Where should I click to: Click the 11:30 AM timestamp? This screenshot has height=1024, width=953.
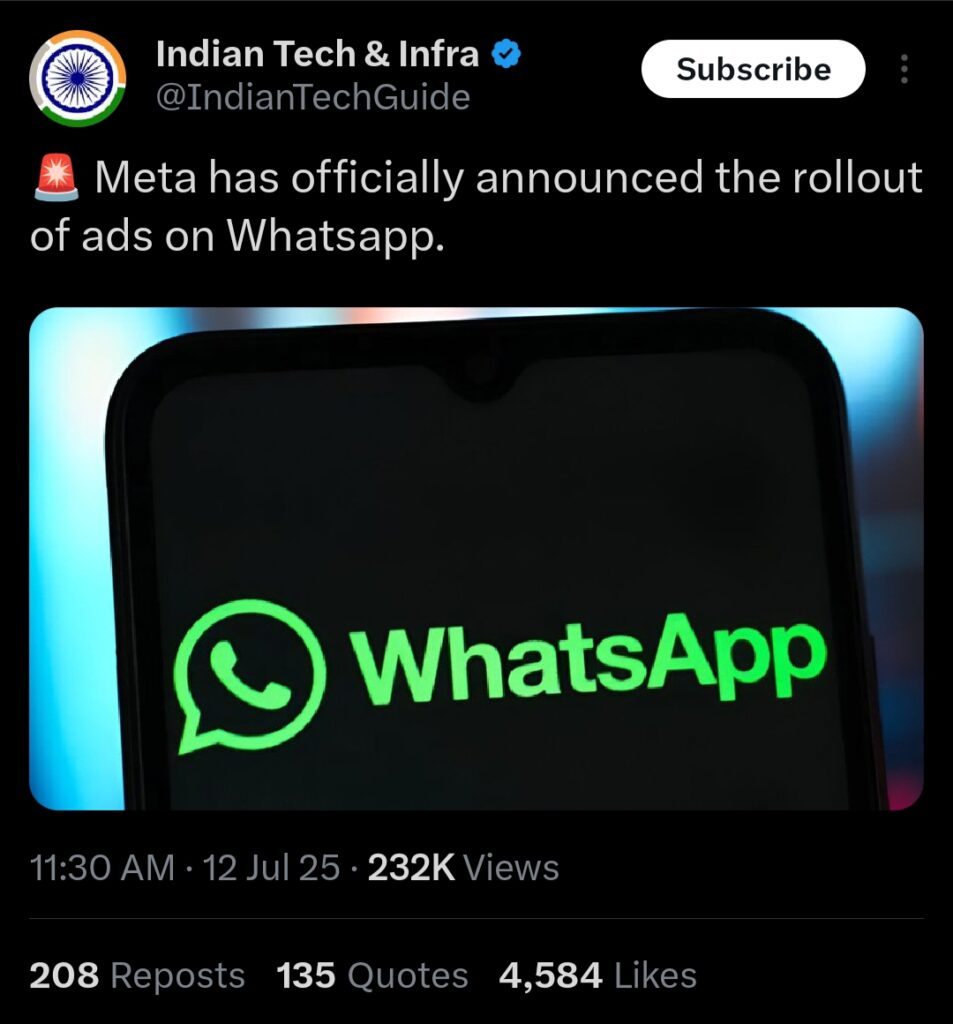[x=103, y=868]
